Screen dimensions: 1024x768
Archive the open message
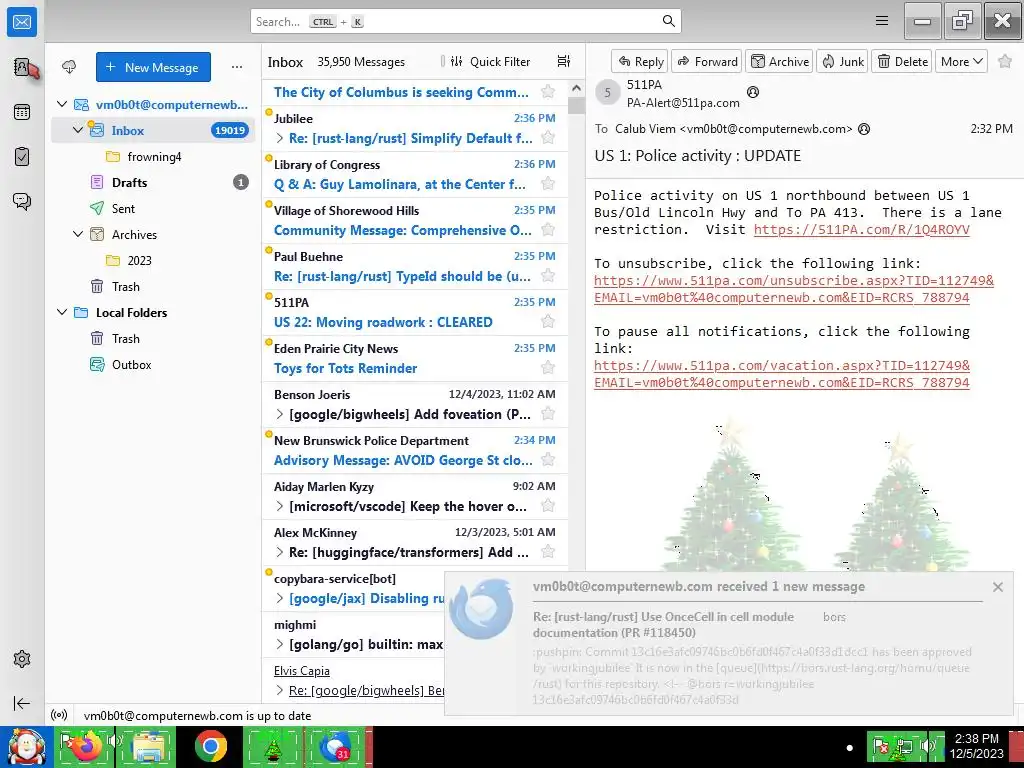779,61
